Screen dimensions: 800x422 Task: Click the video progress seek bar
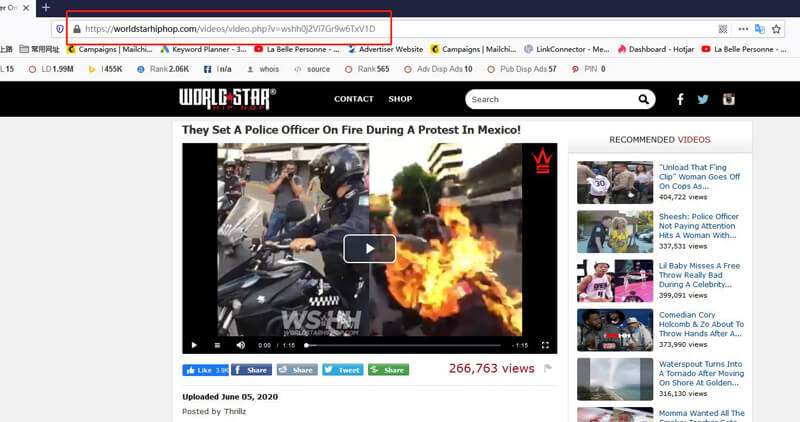pos(403,345)
